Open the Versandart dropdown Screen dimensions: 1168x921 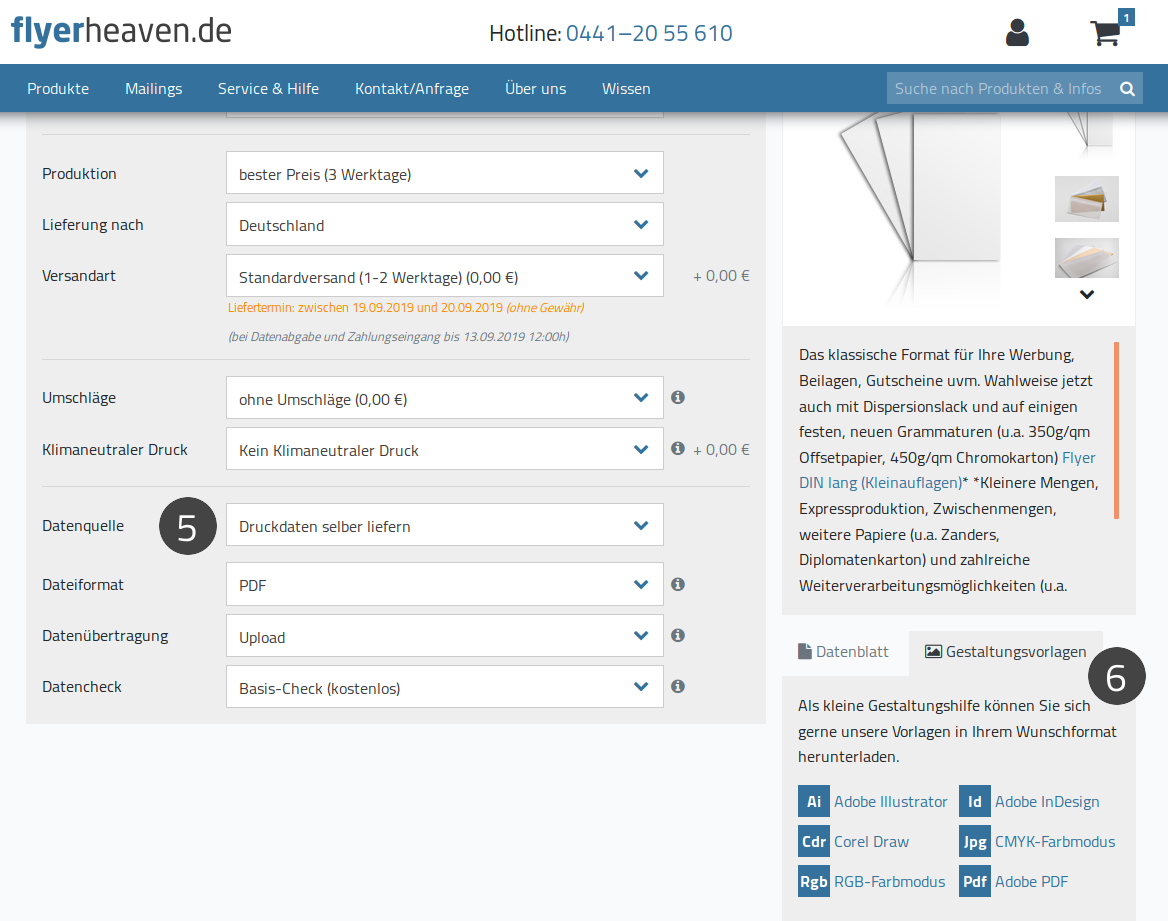(x=445, y=276)
